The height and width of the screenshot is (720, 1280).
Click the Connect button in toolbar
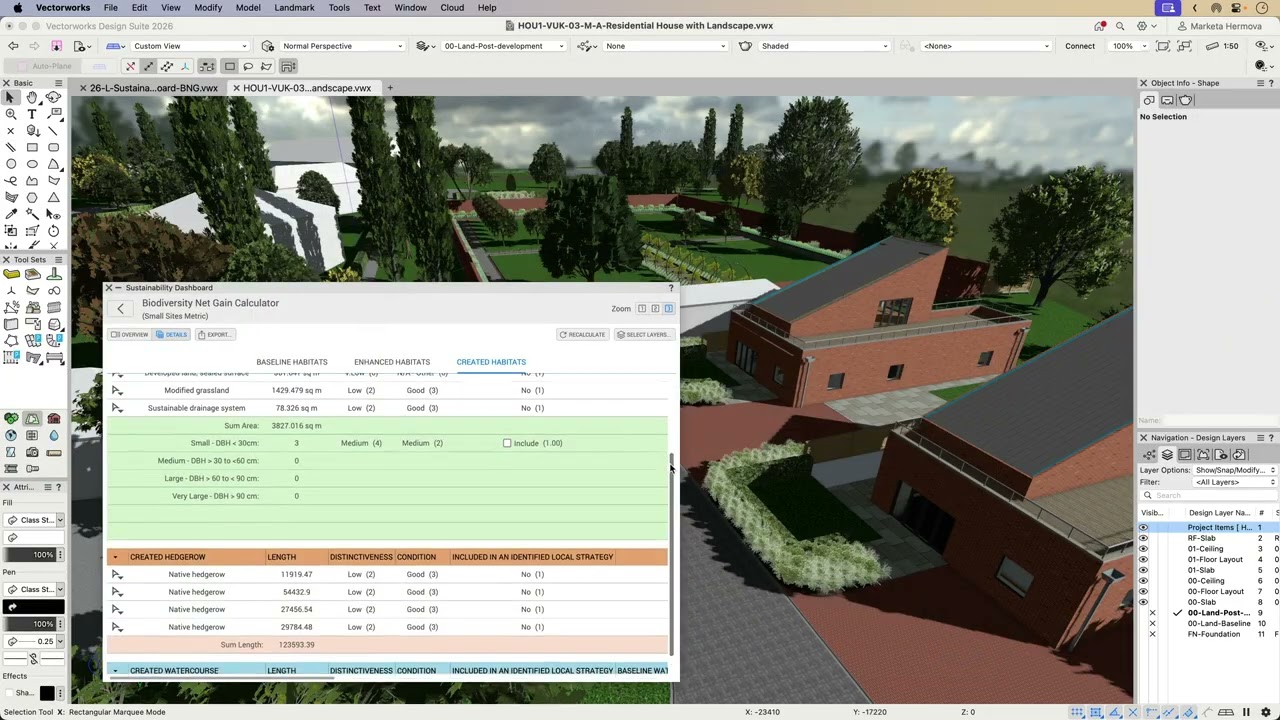[x=1080, y=46]
